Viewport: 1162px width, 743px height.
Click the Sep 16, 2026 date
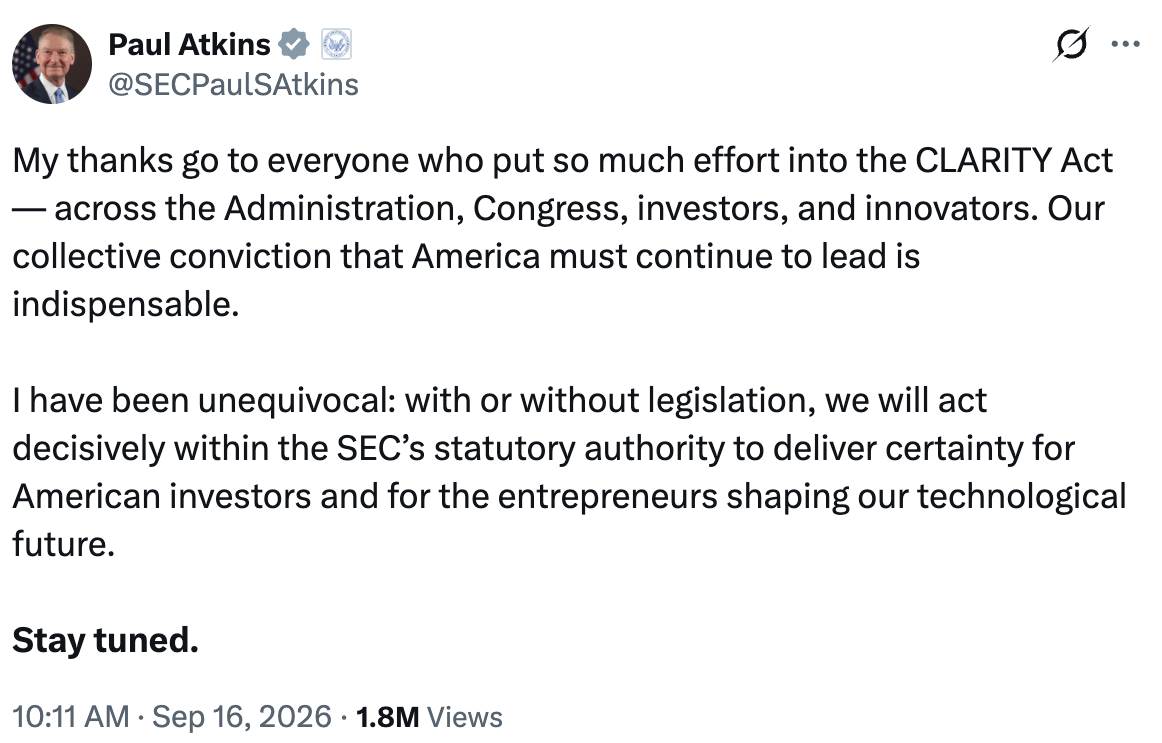pos(242,717)
